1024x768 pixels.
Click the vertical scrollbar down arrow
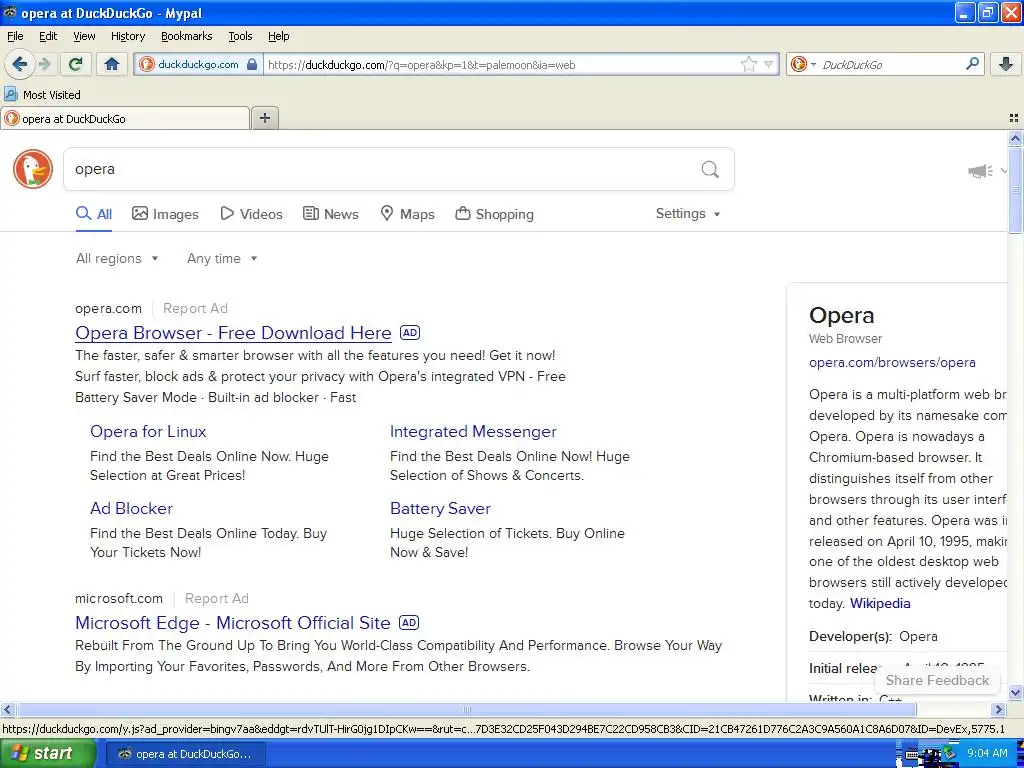pos(1016,693)
